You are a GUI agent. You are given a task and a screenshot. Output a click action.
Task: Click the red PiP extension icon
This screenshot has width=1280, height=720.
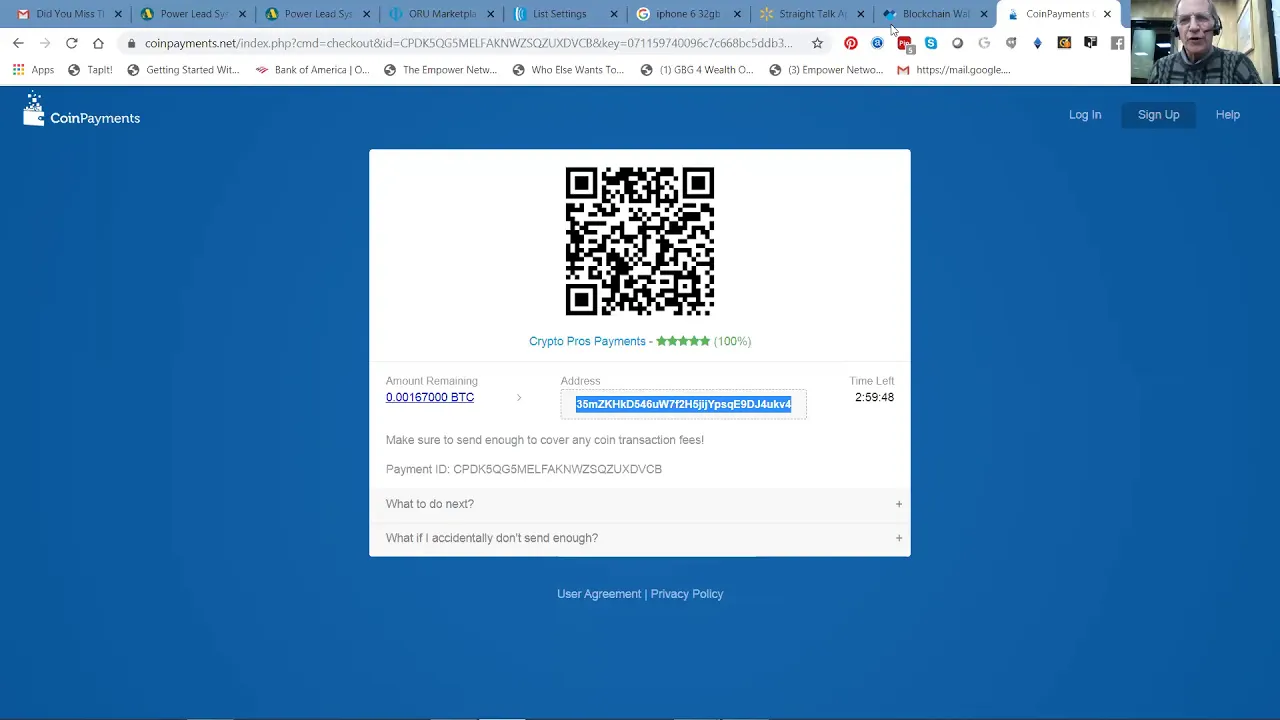coord(904,43)
